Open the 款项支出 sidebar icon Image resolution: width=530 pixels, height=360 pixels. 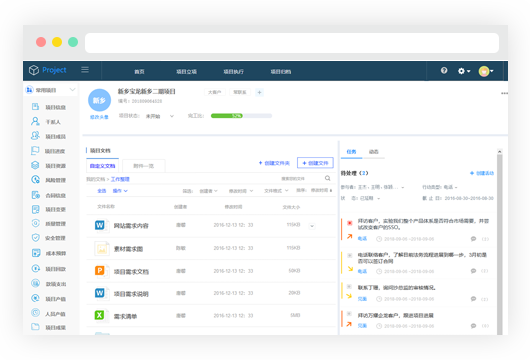[x=35, y=283]
